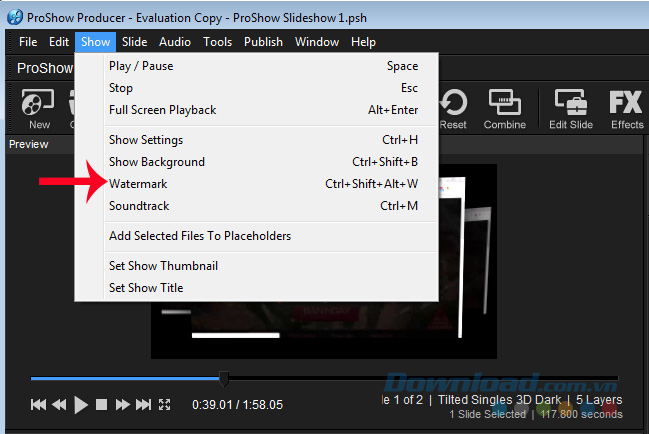Open the Slide menu

(x=135, y=42)
